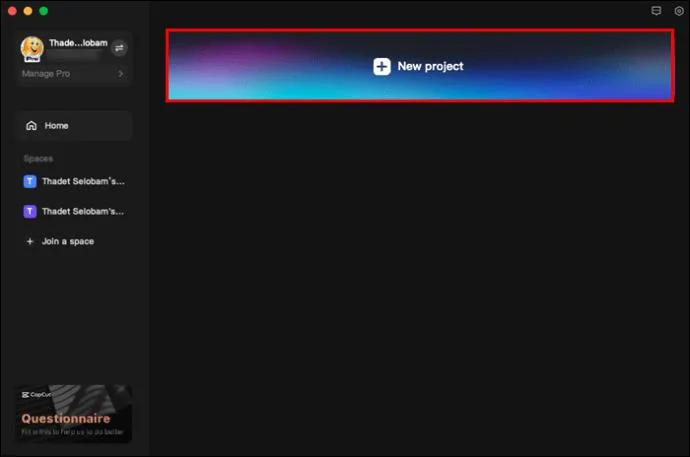Image resolution: width=690 pixels, height=457 pixels.
Task: Open the hexagon settings icon
Action: [679, 11]
